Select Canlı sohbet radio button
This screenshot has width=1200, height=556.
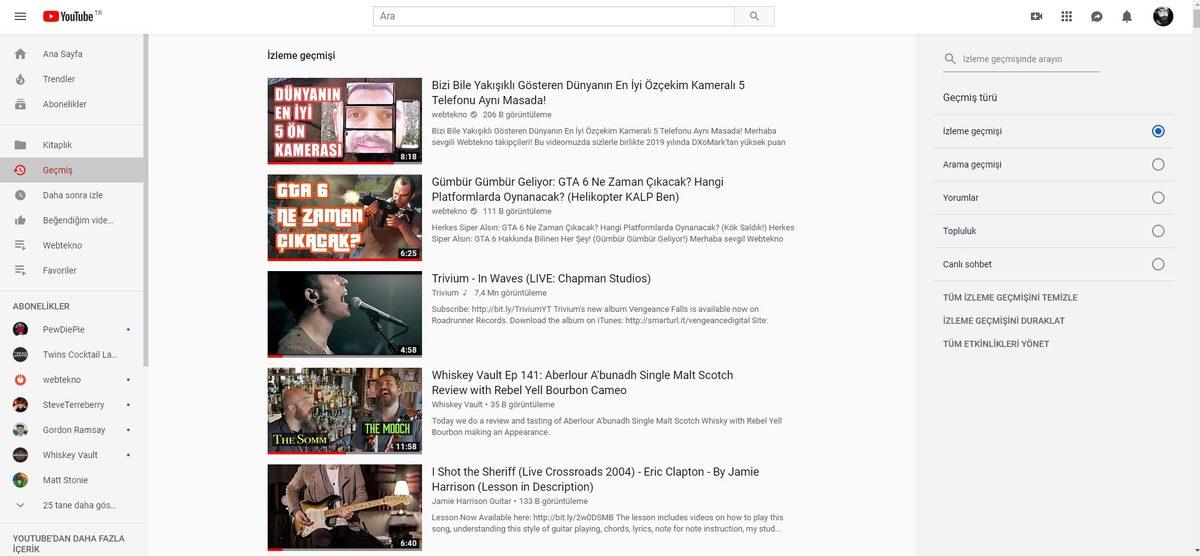pyautogui.click(x=1158, y=264)
